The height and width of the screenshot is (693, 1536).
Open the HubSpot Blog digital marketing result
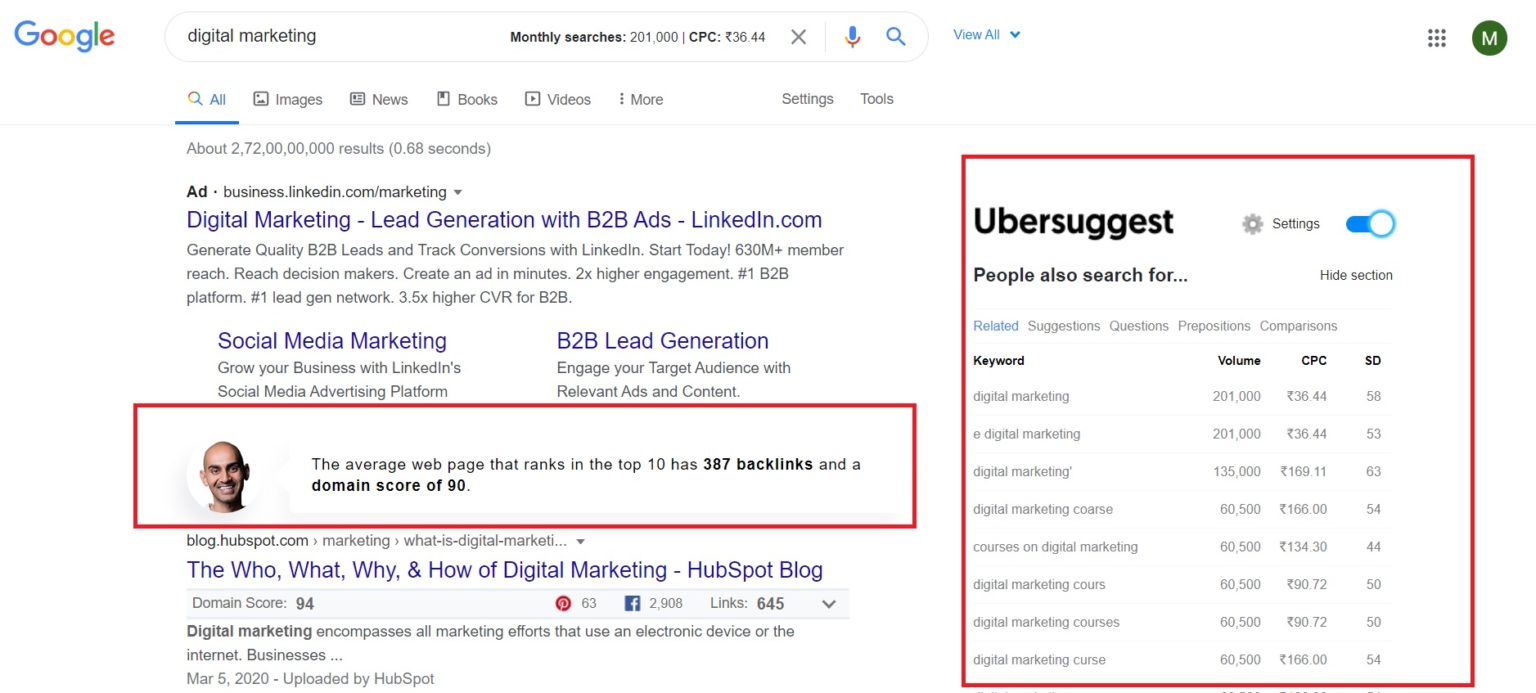click(x=505, y=570)
